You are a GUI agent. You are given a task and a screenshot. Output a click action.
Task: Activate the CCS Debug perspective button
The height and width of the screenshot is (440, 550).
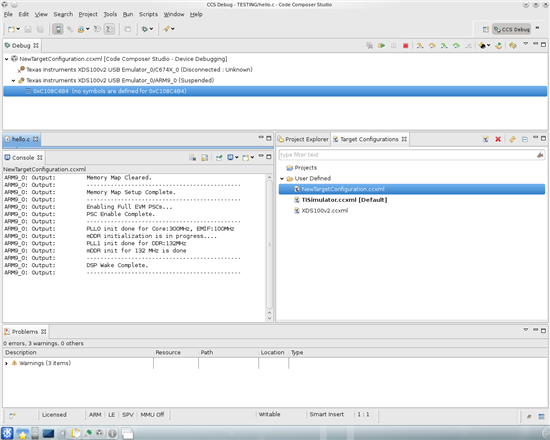[x=512, y=29]
